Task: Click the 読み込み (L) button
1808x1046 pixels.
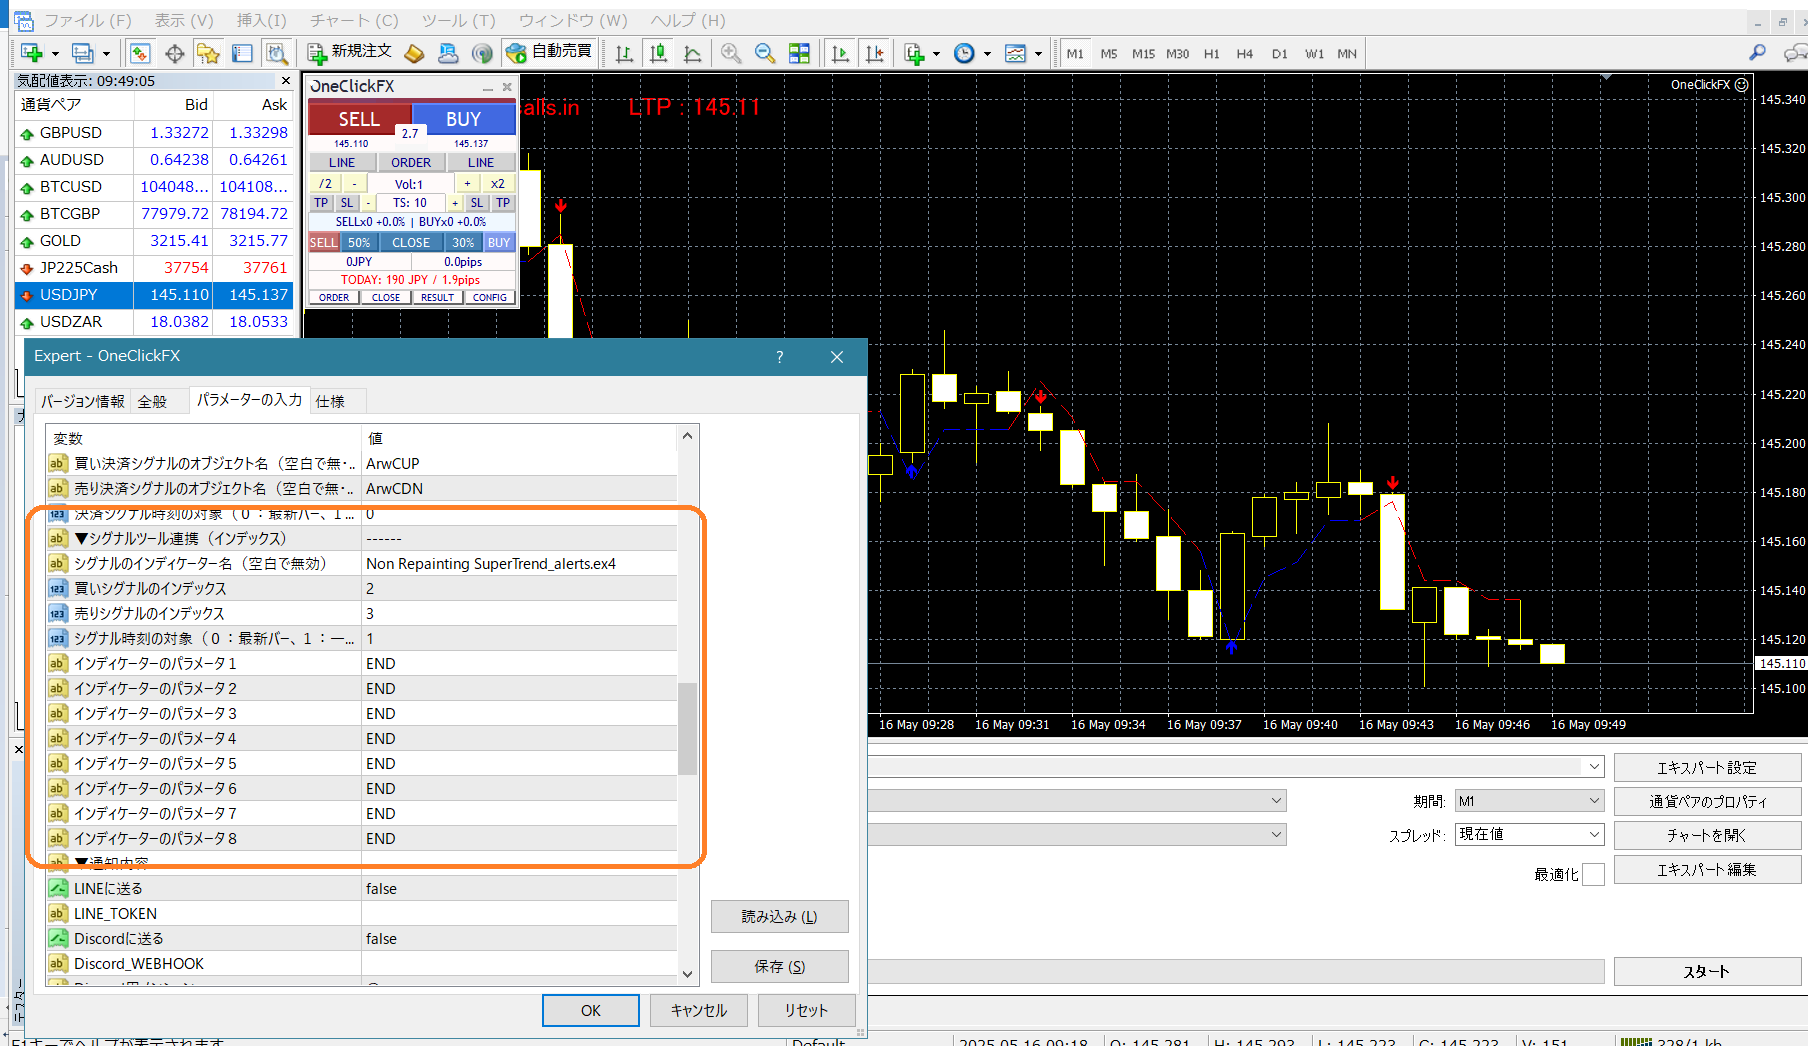Action: pyautogui.click(x=780, y=916)
